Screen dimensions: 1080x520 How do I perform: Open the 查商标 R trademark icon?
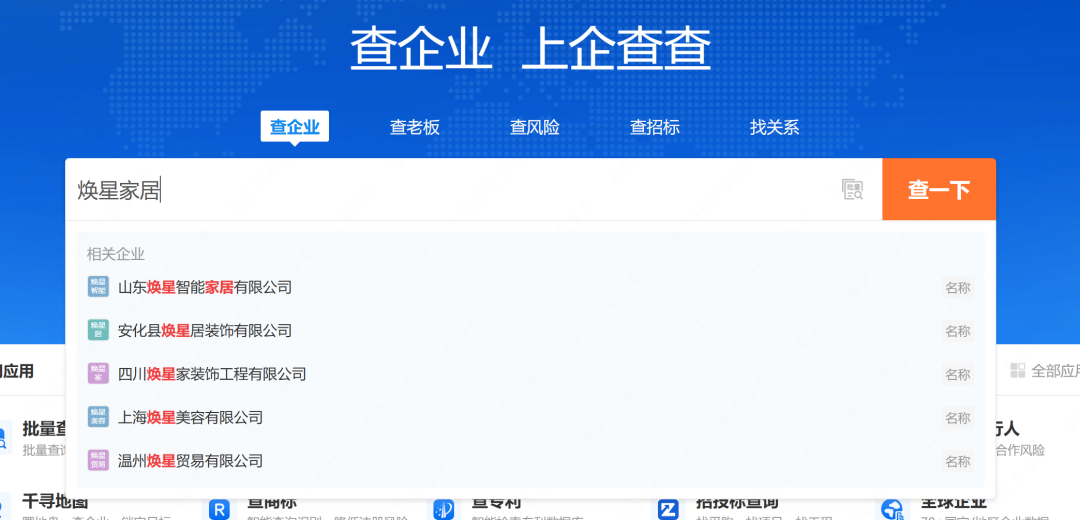tap(219, 509)
